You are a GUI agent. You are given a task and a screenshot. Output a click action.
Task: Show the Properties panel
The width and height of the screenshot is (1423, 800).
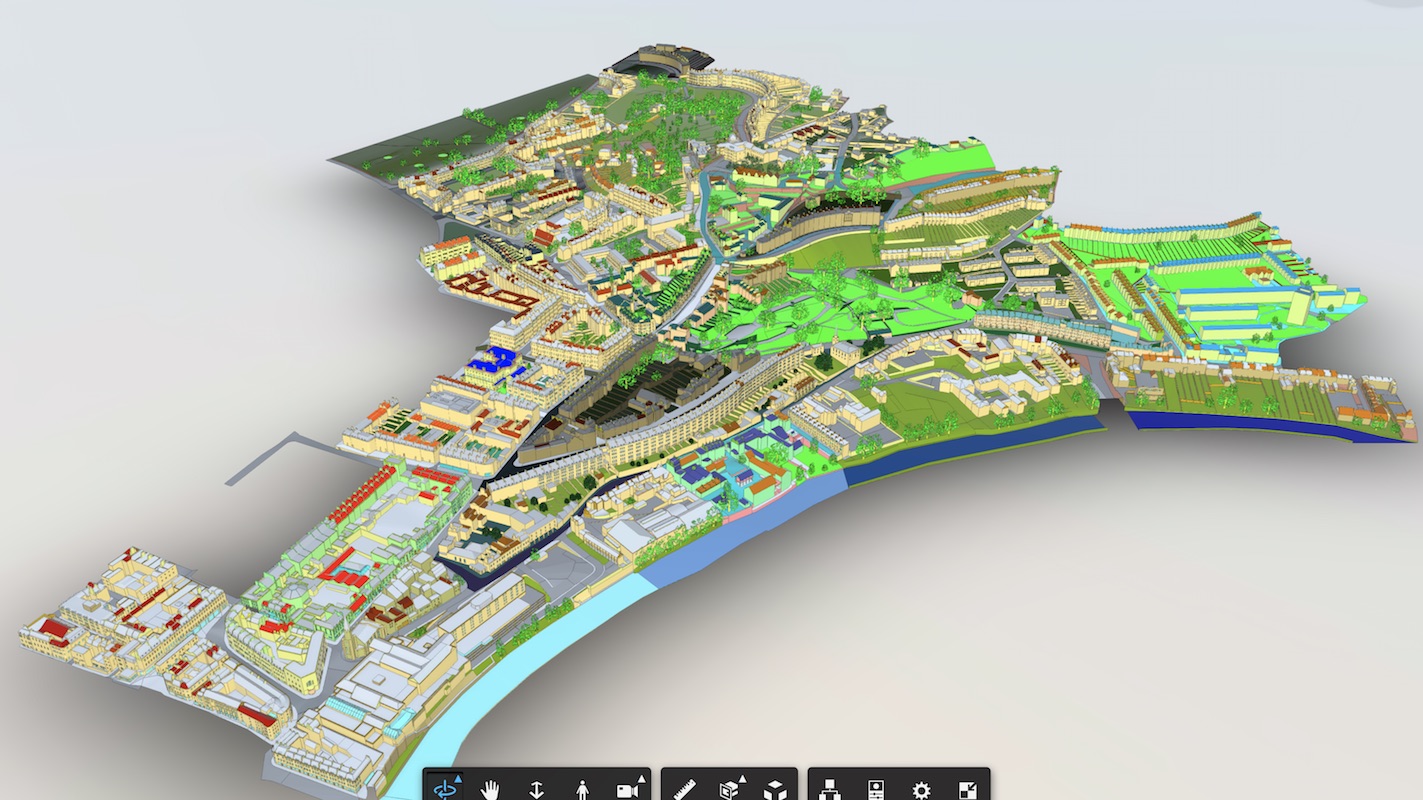click(x=876, y=789)
